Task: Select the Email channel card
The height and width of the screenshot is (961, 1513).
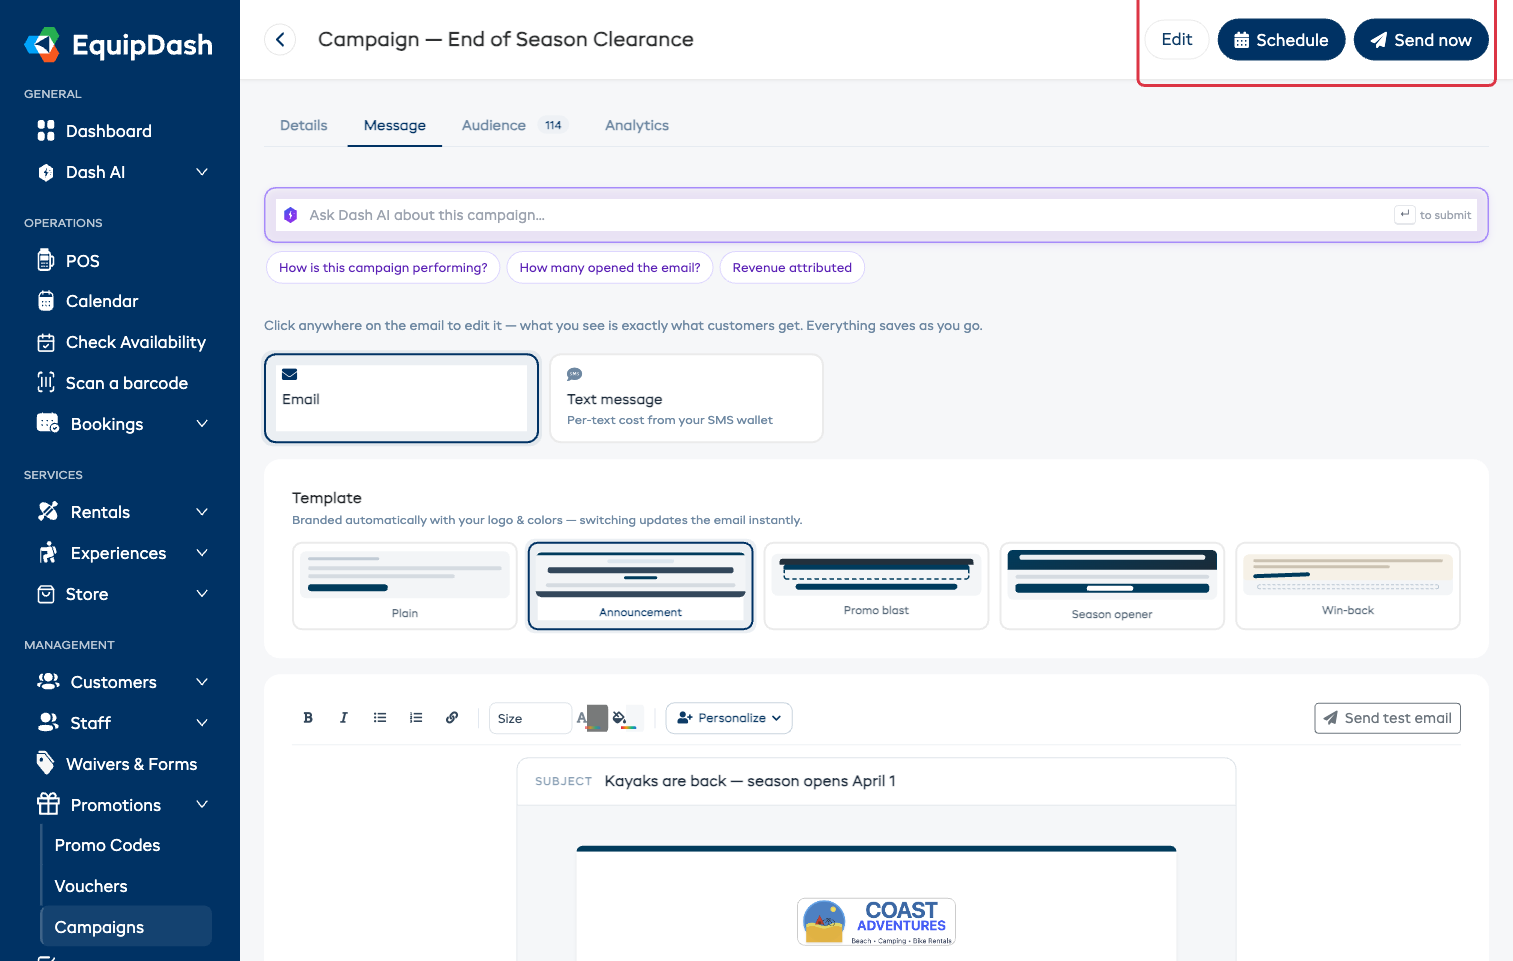Action: coord(401,398)
